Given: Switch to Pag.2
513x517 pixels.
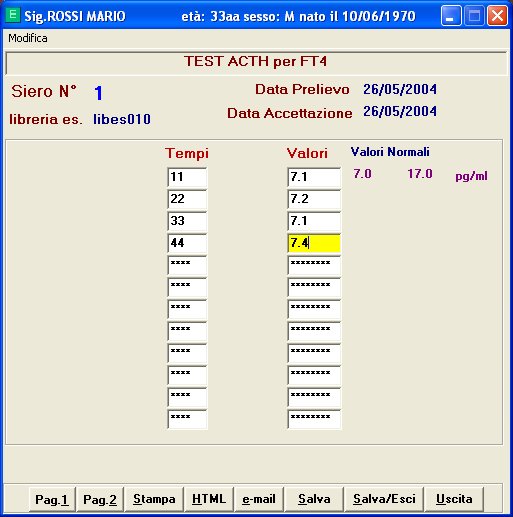Looking at the screenshot, I should click(x=100, y=499).
